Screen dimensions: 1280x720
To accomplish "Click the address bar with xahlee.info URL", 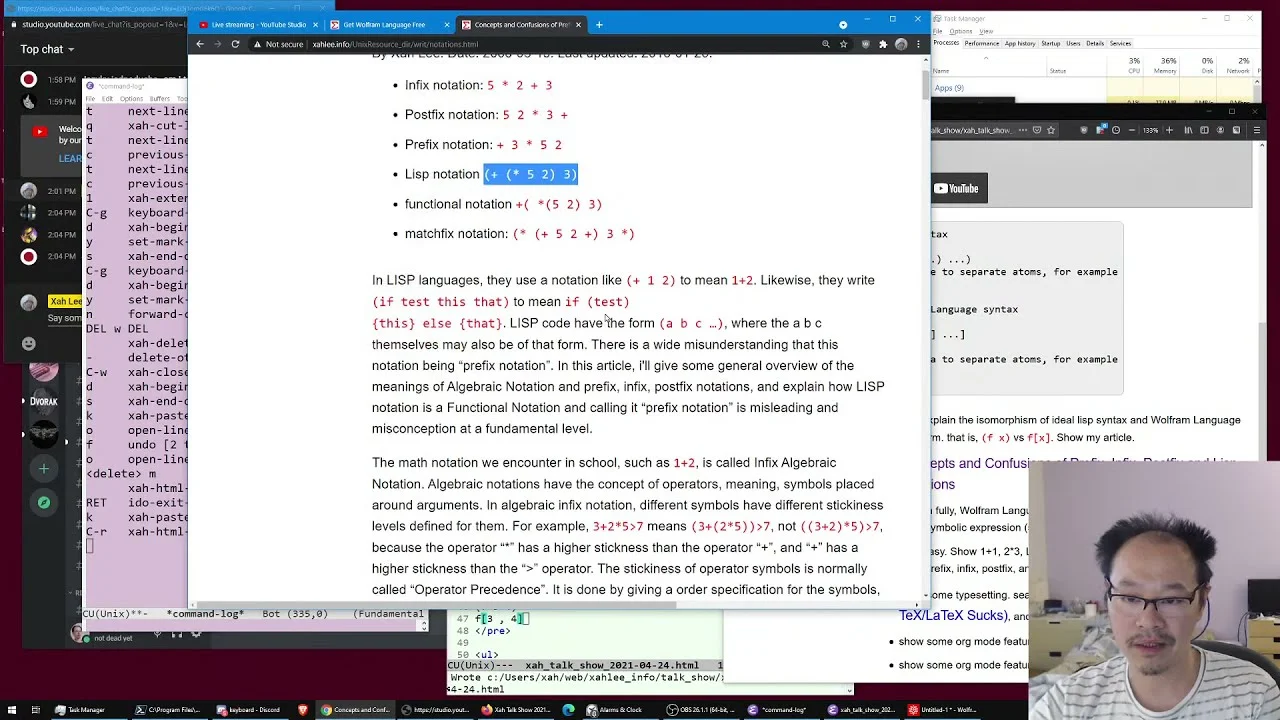I will tap(530, 44).
